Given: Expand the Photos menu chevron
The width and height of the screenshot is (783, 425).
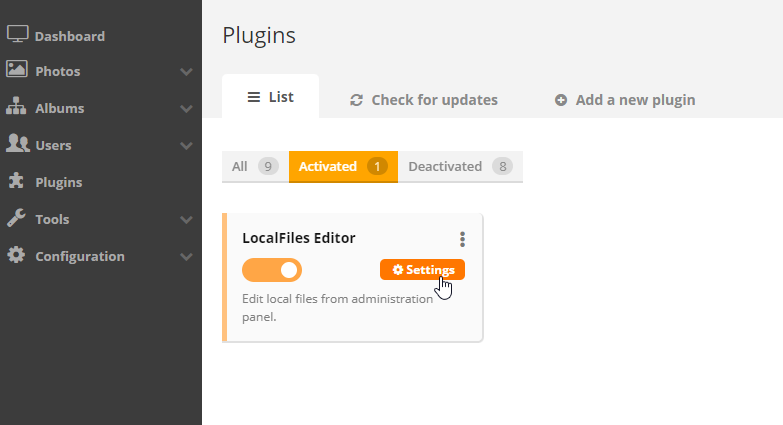Looking at the screenshot, I should coord(186,72).
